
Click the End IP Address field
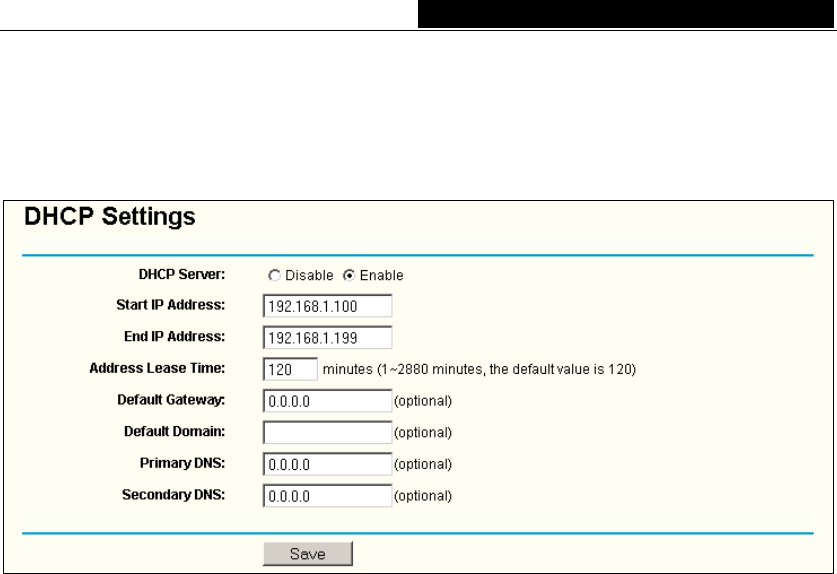[328, 337]
